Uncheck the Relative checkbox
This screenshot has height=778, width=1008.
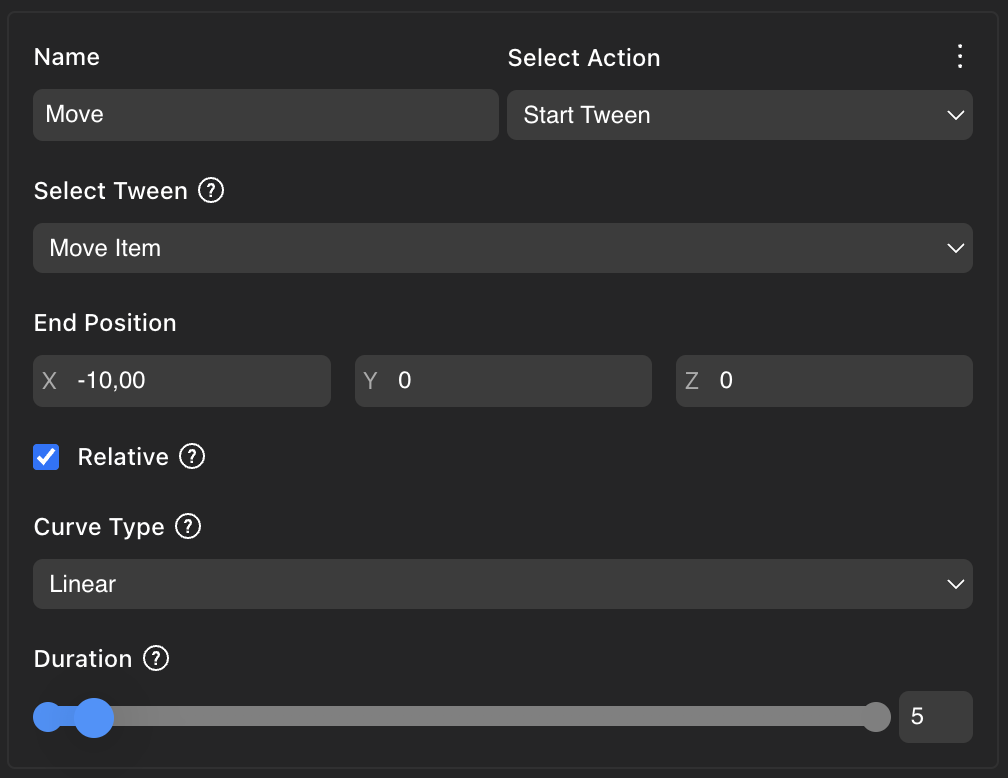pyautogui.click(x=47, y=457)
